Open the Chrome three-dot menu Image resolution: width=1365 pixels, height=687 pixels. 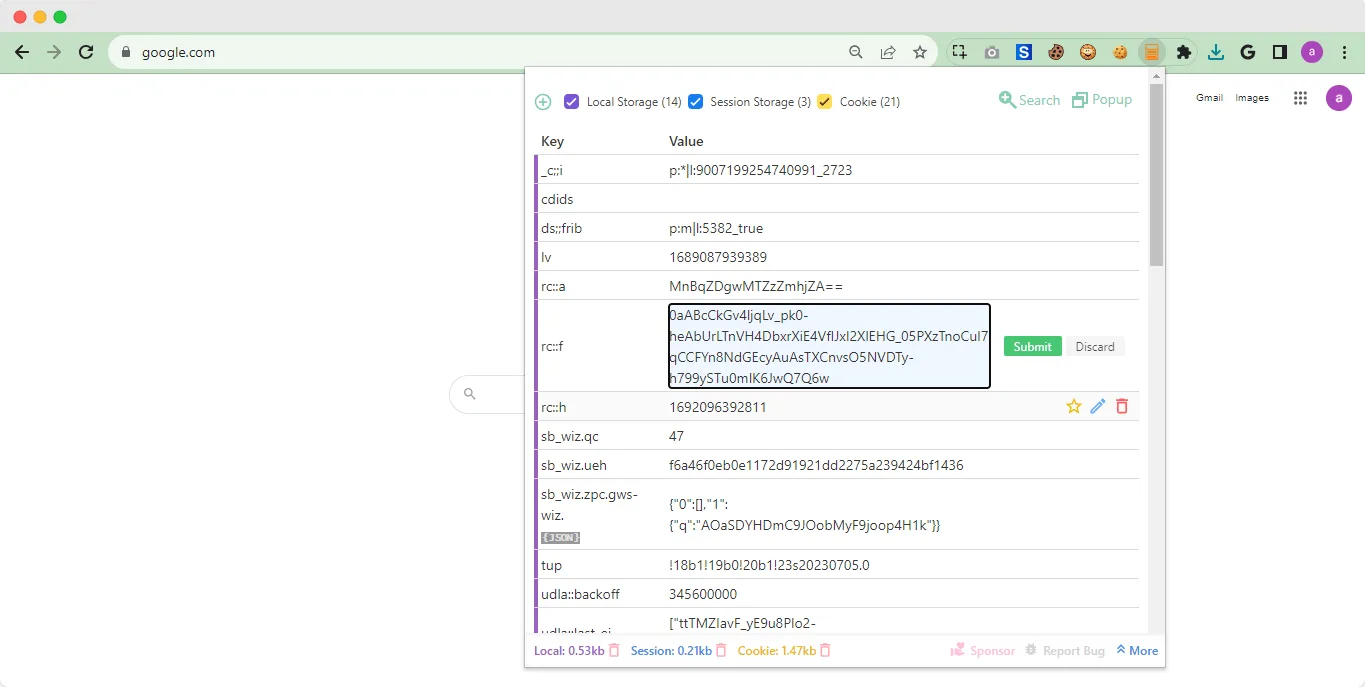tap(1344, 52)
